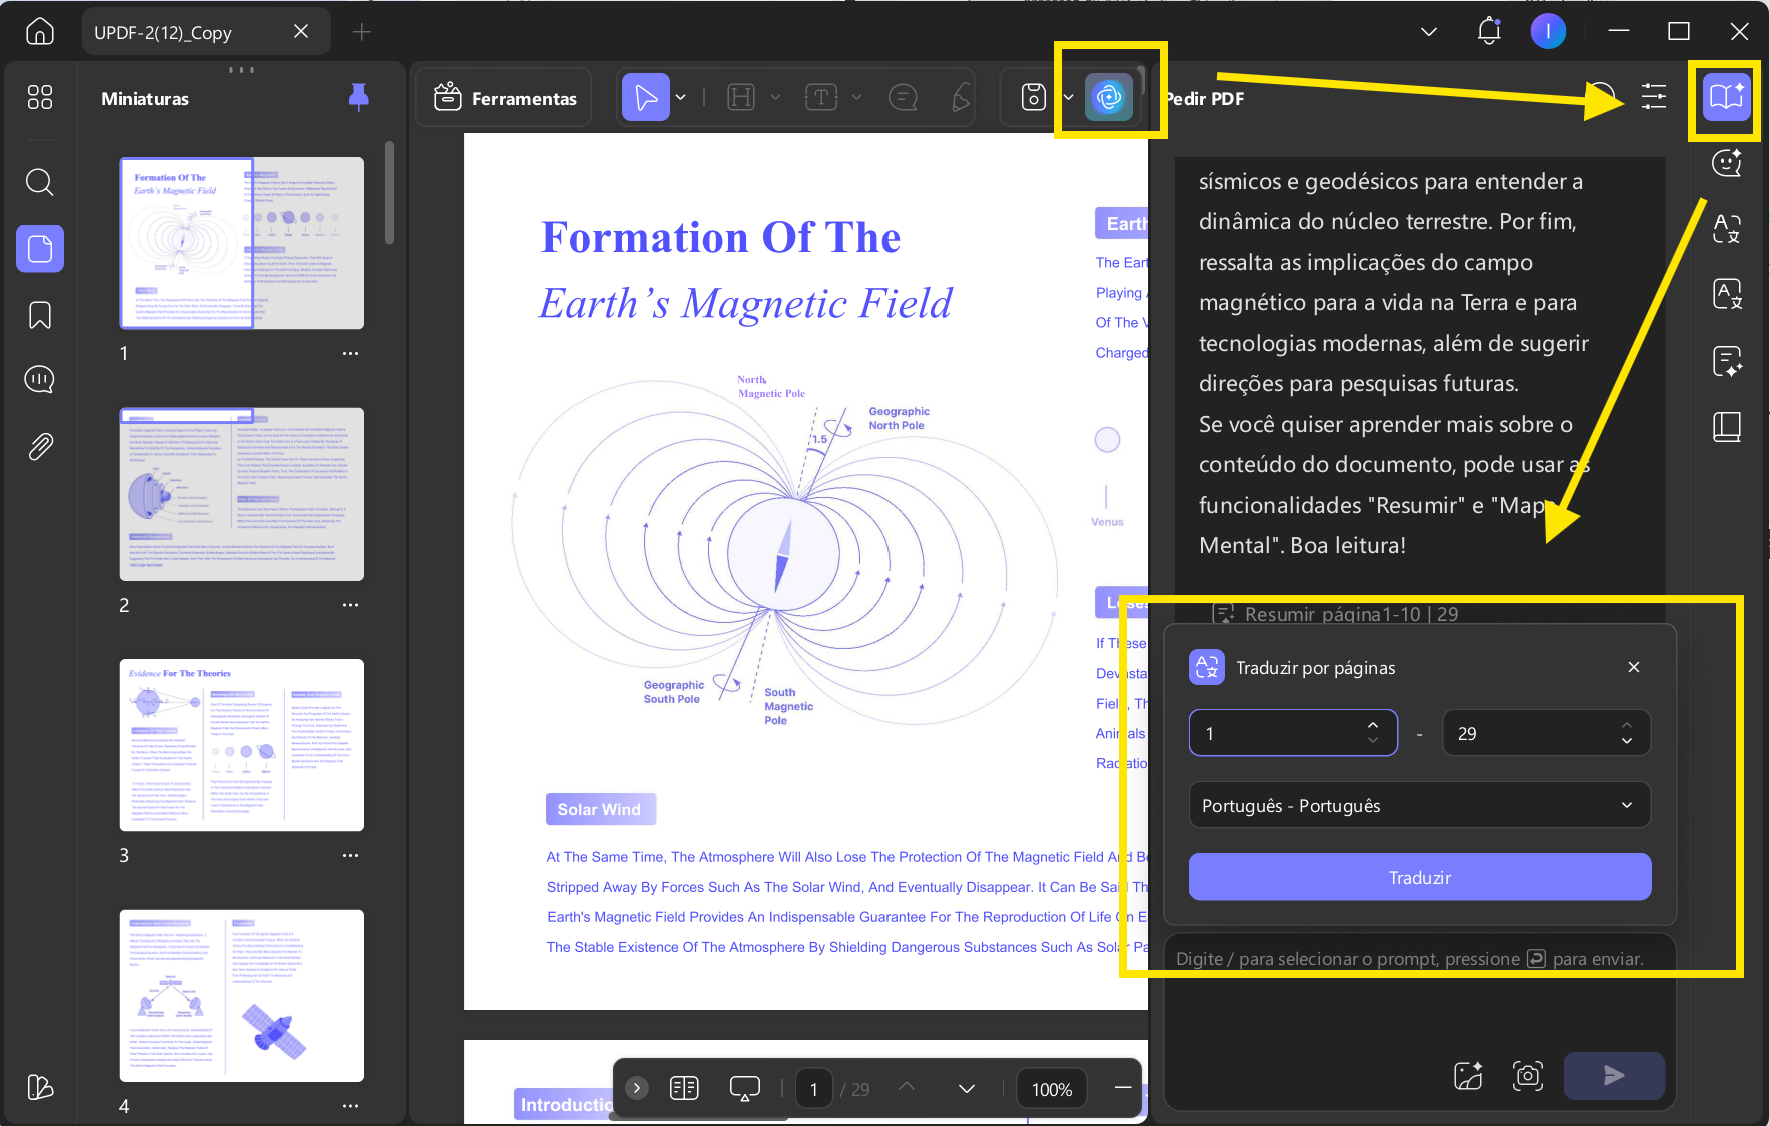The width and height of the screenshot is (1770, 1126).
Task: Open the notifications bell
Action: [x=1489, y=32]
